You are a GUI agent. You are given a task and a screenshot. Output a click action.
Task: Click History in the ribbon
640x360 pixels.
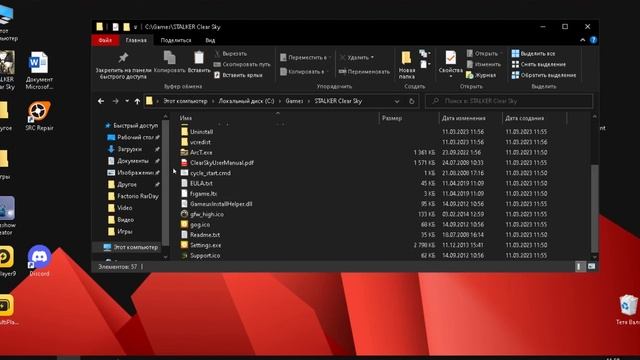click(x=481, y=75)
